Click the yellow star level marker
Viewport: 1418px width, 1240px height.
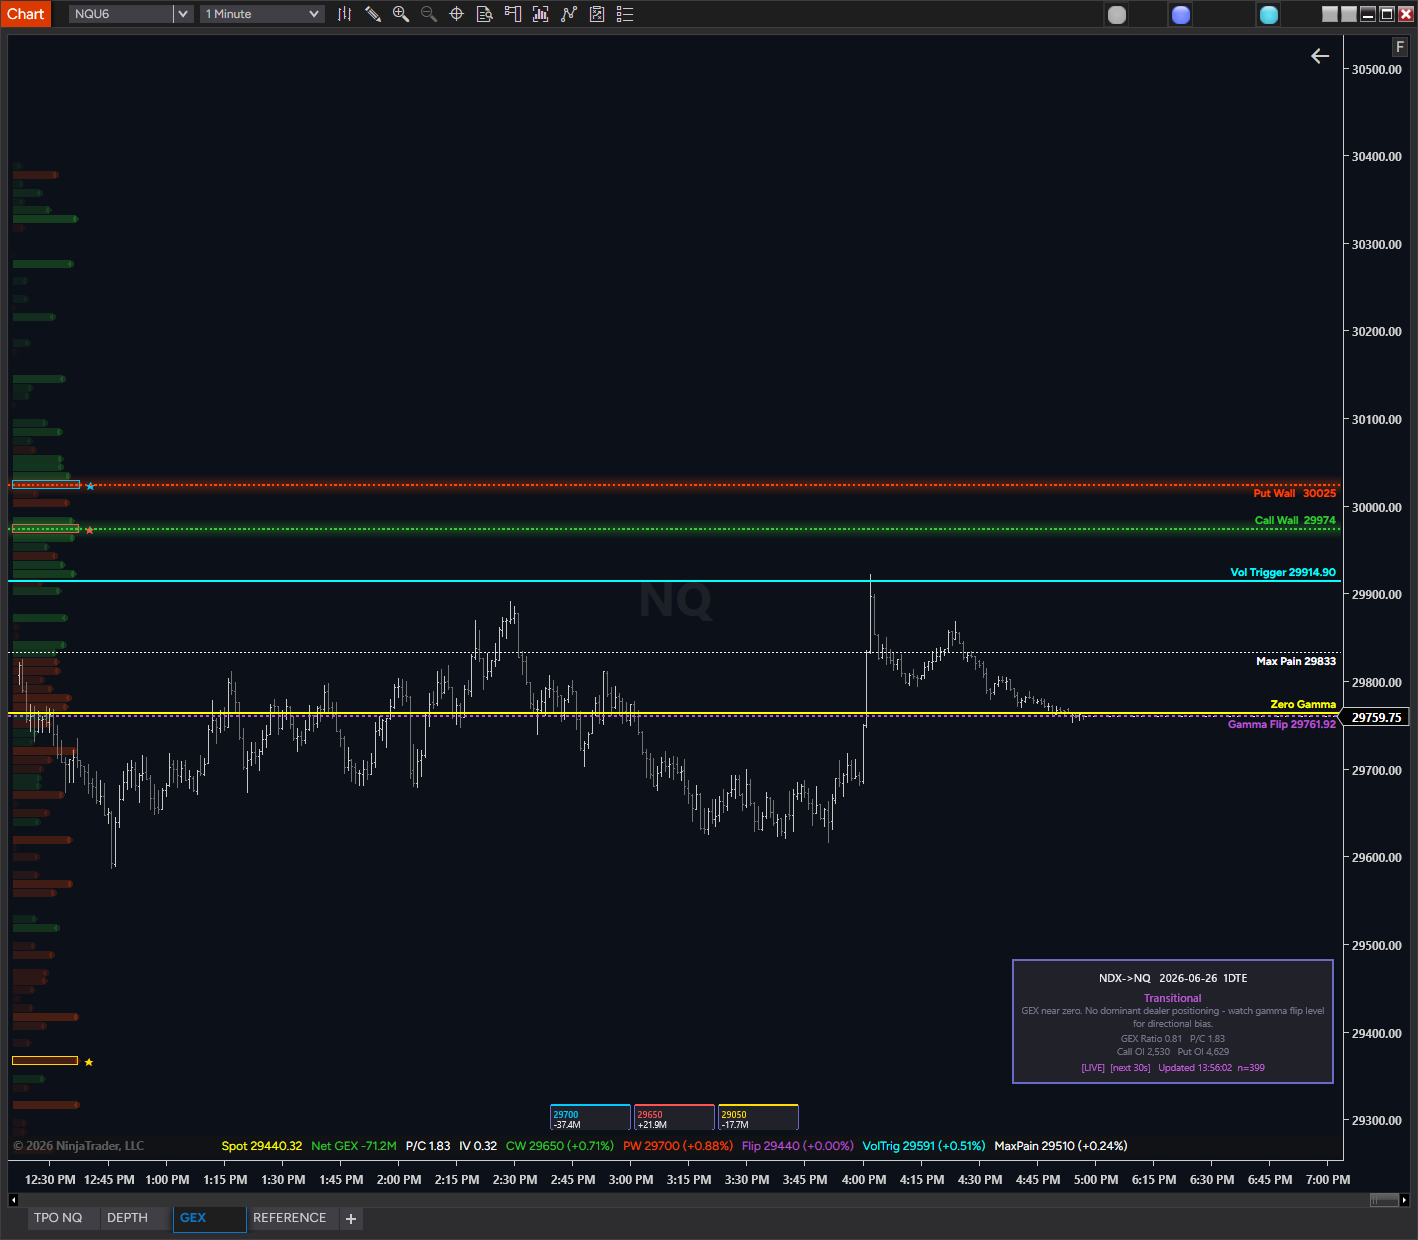tap(89, 1062)
